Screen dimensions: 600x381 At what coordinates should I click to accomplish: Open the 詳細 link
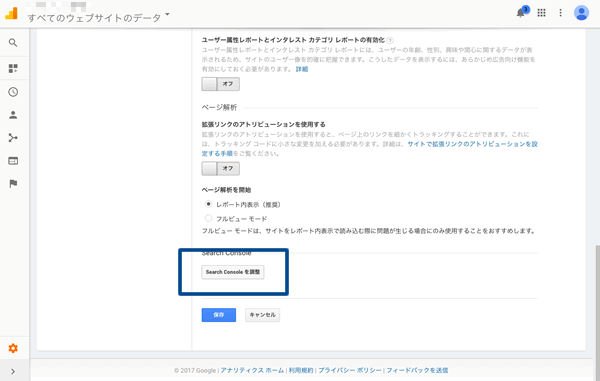(x=302, y=69)
